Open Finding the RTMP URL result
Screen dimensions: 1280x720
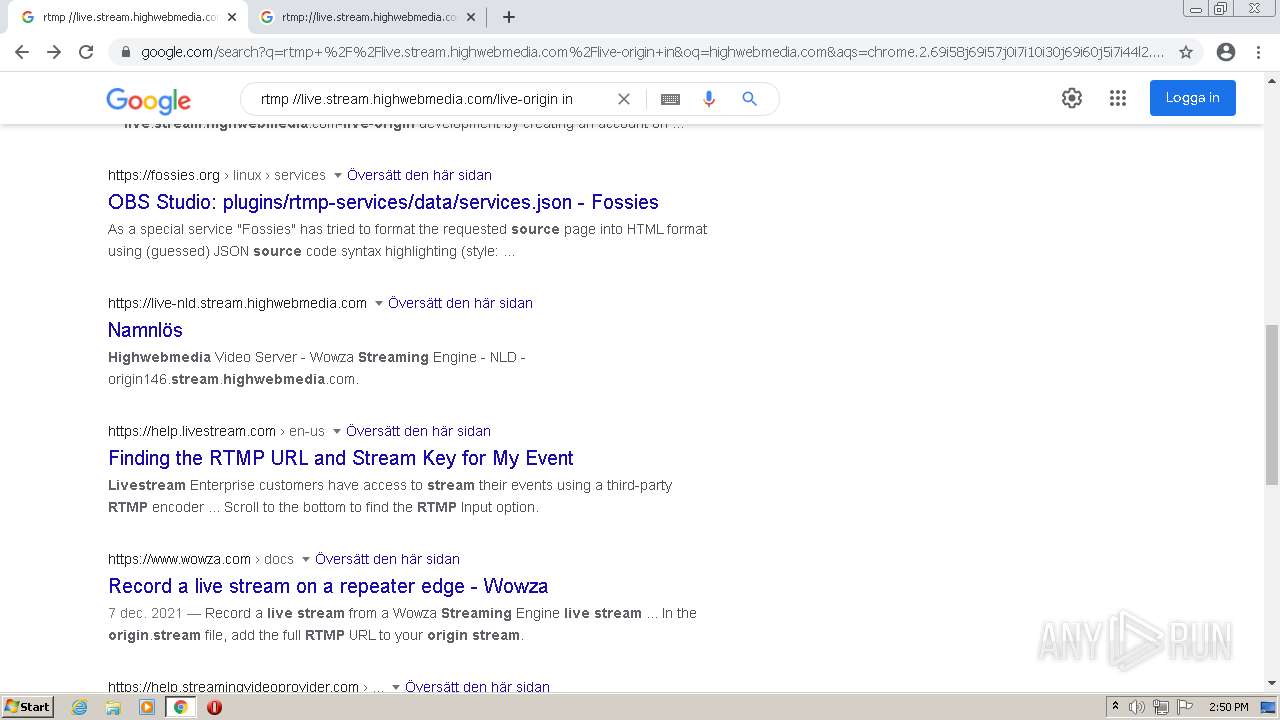(x=341, y=458)
